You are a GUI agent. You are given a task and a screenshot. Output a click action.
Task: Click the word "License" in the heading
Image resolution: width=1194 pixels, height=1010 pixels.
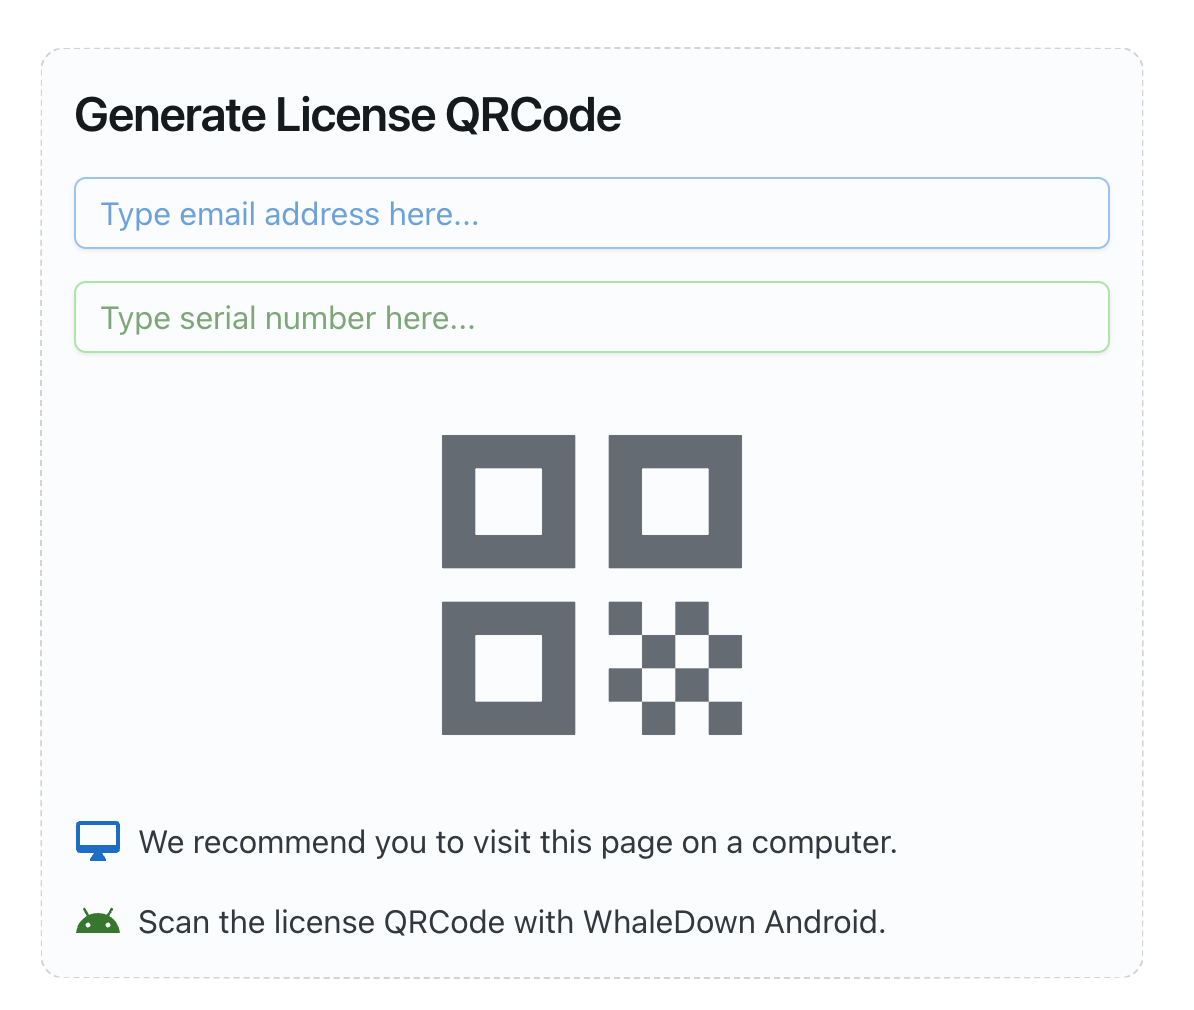click(355, 115)
